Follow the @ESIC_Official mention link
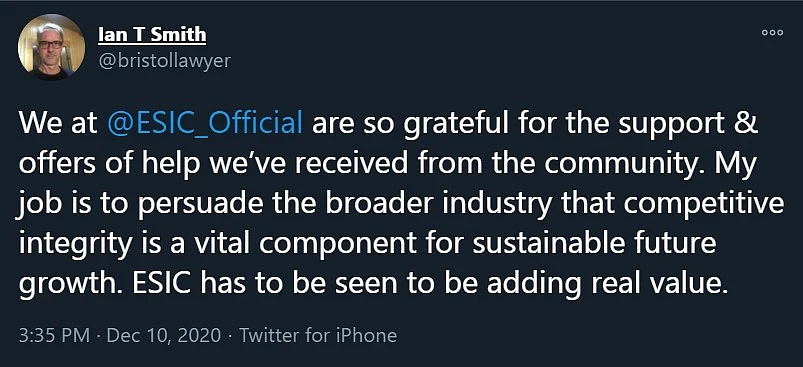Screen dimensions: 803x367 click(206, 125)
